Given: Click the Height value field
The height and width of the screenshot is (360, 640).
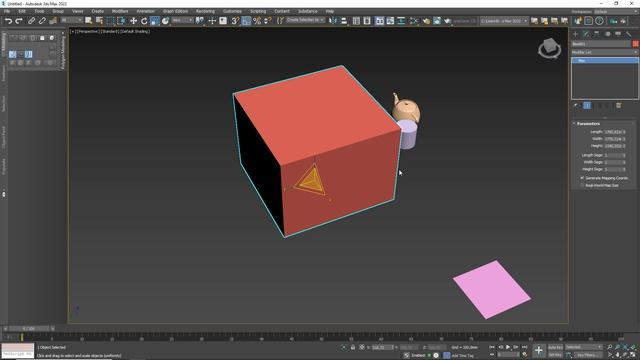Looking at the screenshot, I should point(613,146).
